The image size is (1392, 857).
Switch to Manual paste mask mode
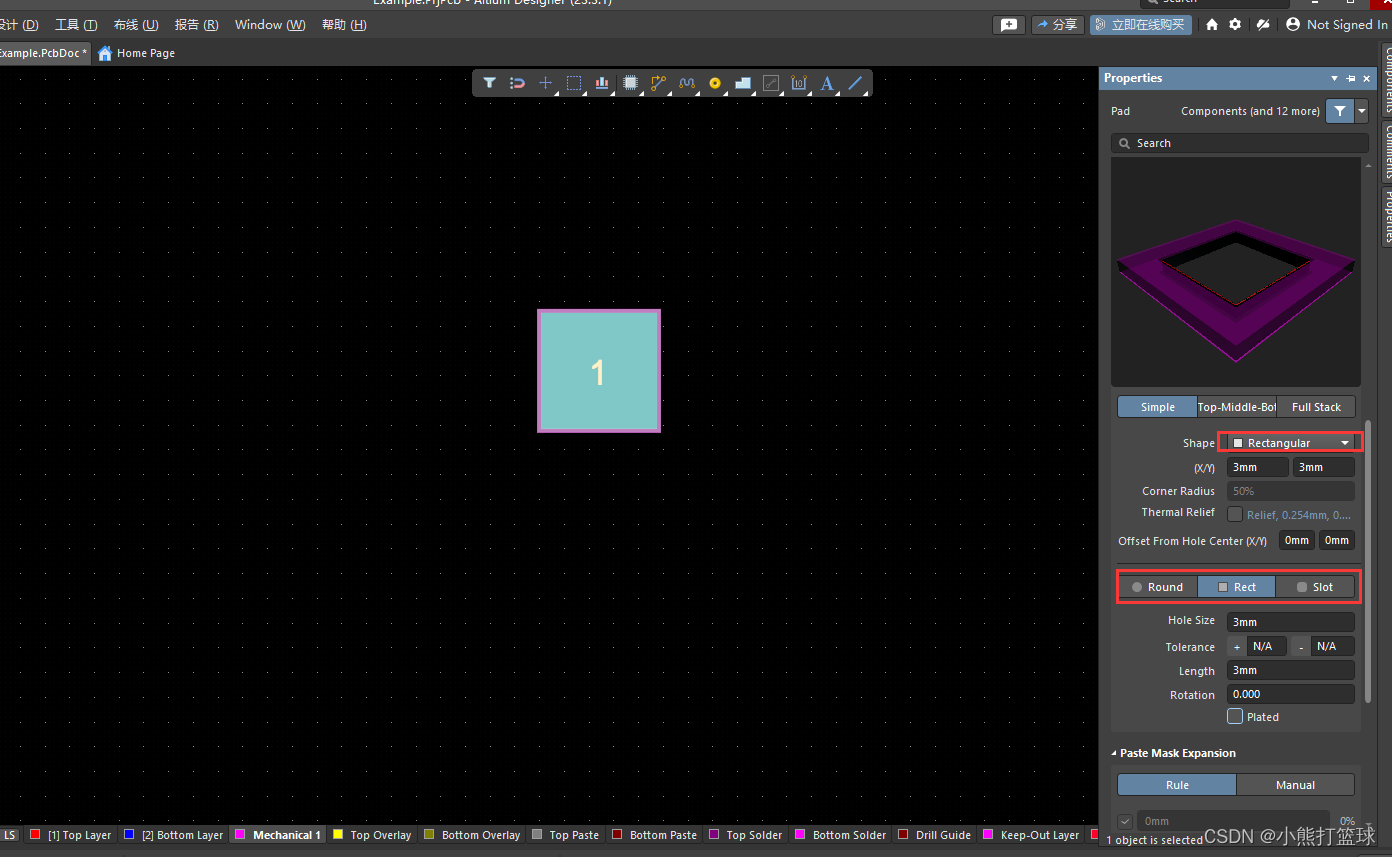click(1295, 784)
